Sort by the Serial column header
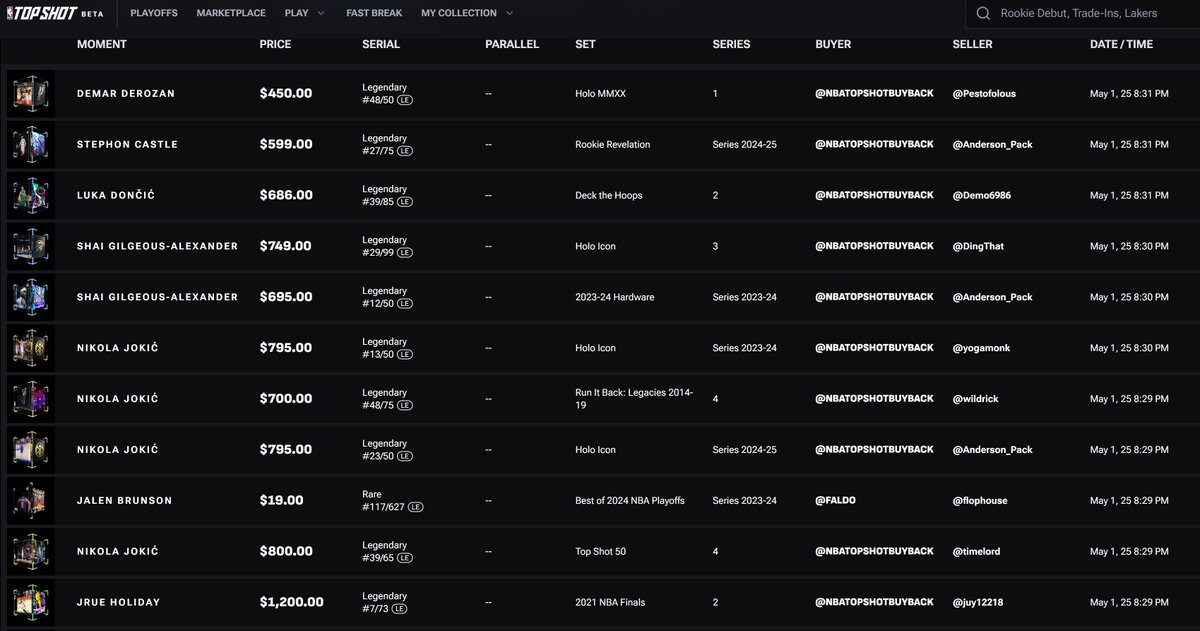 point(381,44)
